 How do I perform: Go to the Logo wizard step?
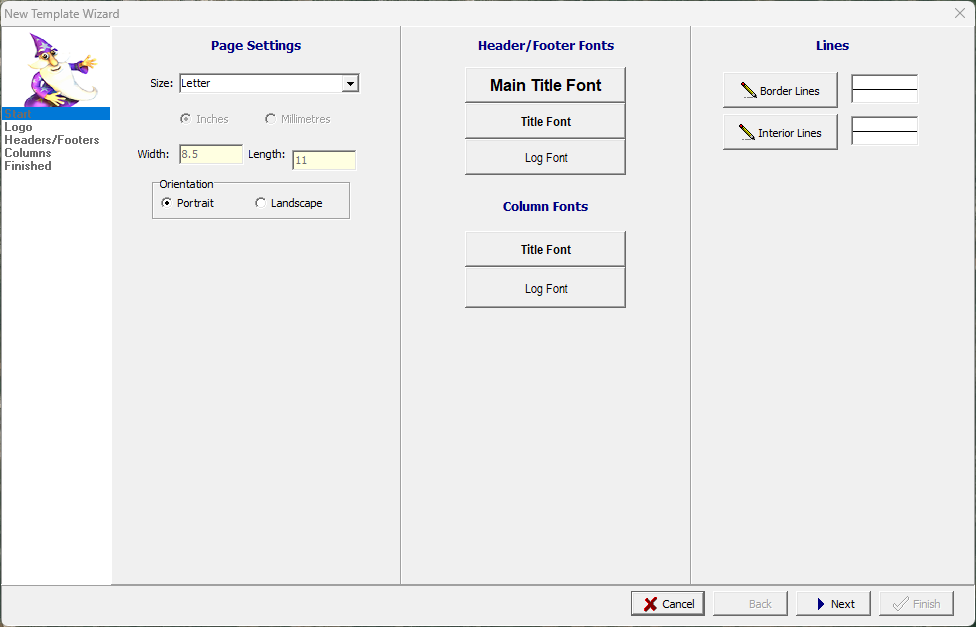pos(18,127)
